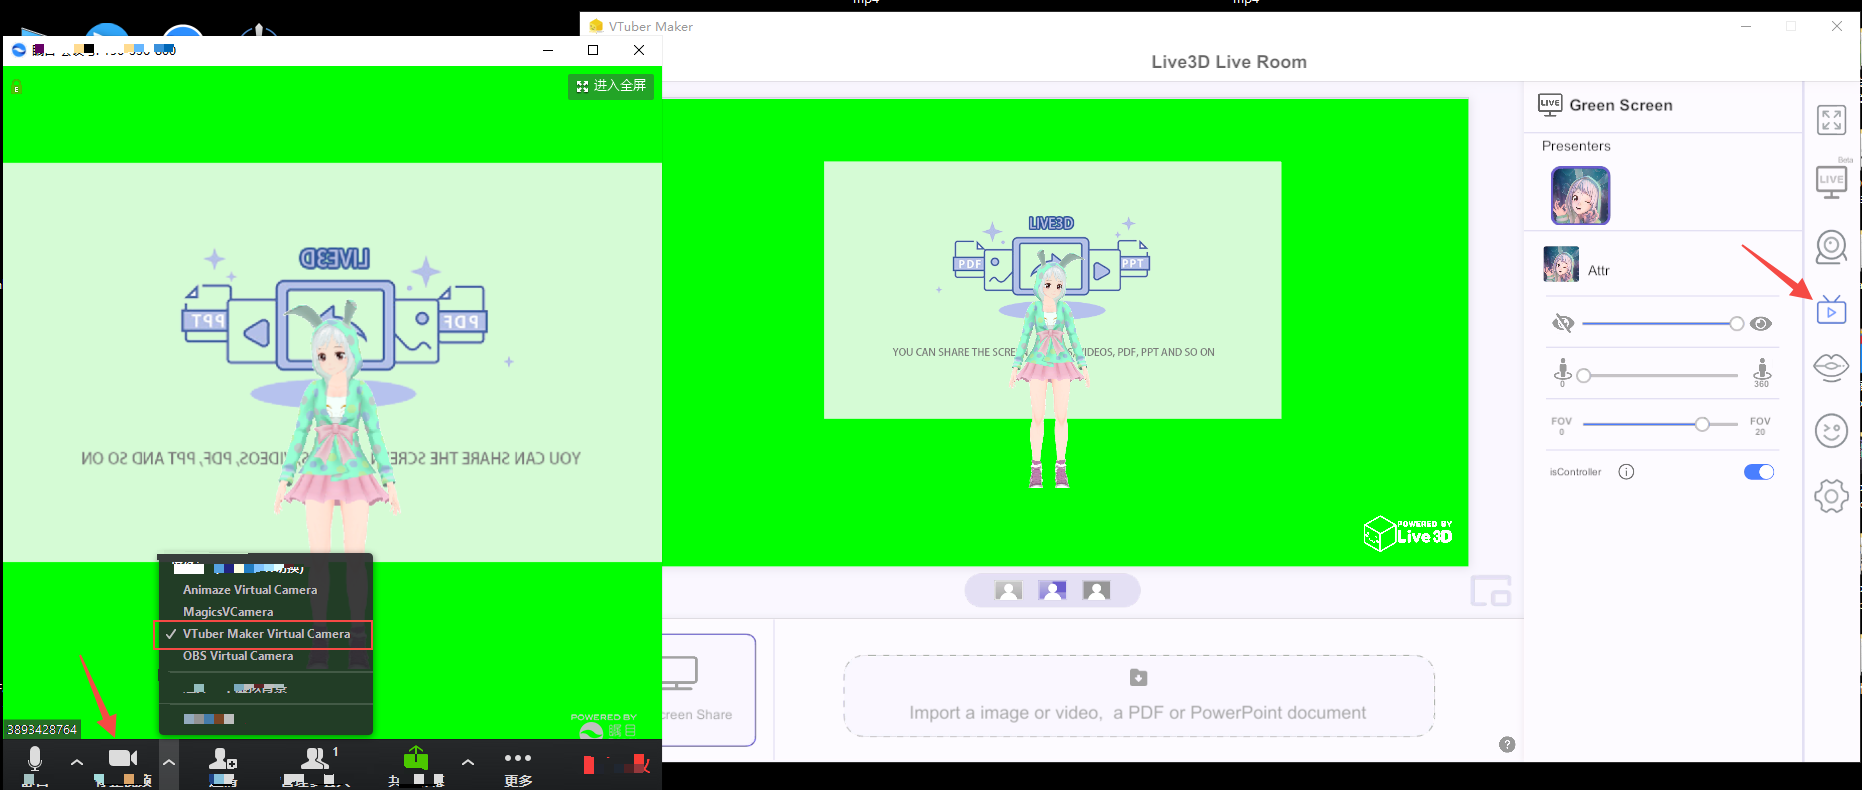Click the visible eye icon beside slider
1862x790 pixels.
click(1761, 323)
